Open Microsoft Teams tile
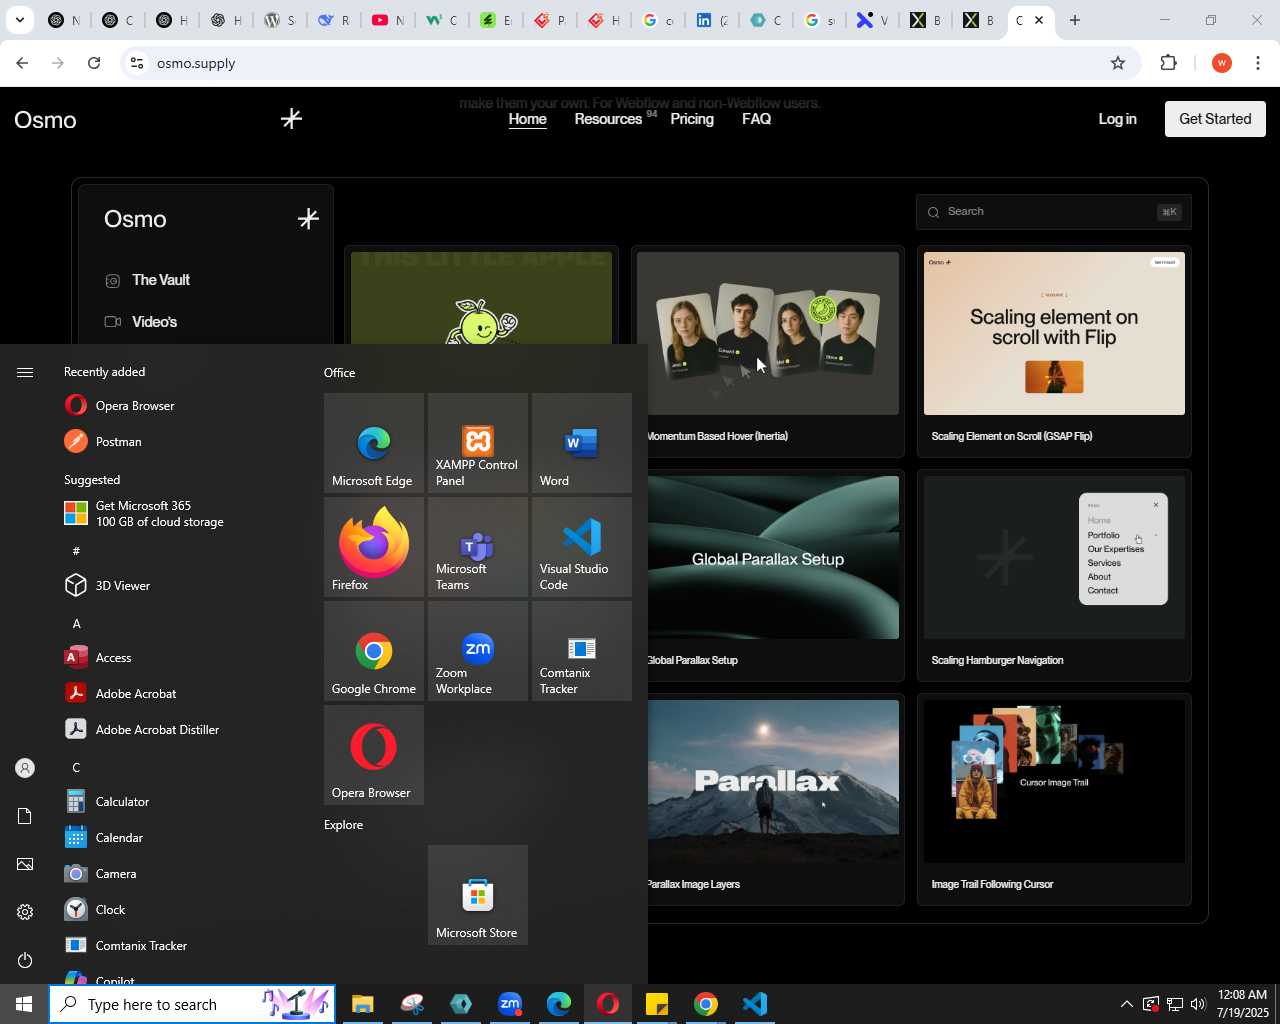 pos(478,547)
